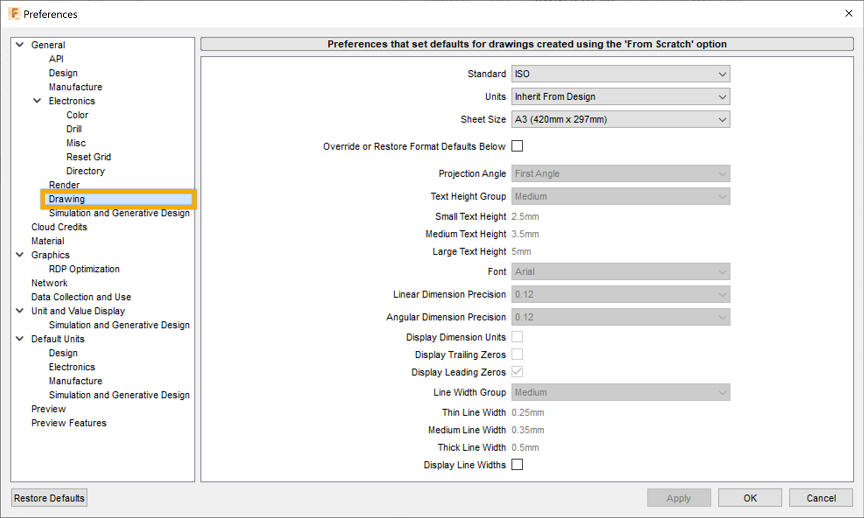Select the Render preferences item

64,185
